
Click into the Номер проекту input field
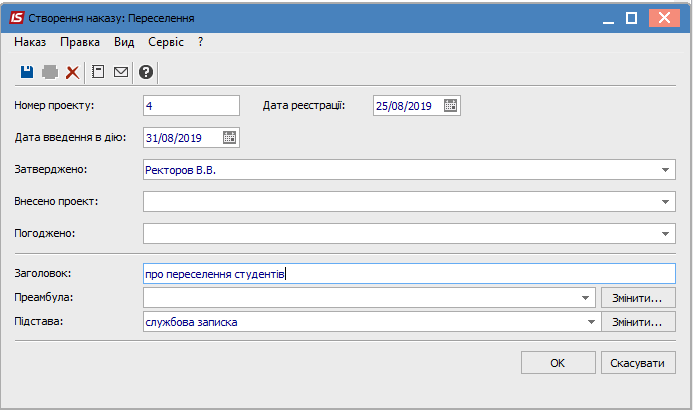point(191,106)
